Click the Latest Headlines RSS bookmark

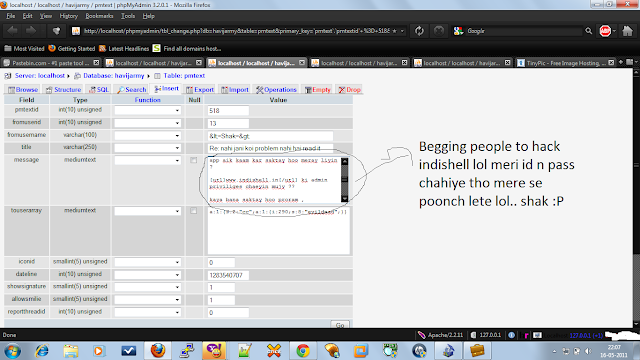coord(124,49)
